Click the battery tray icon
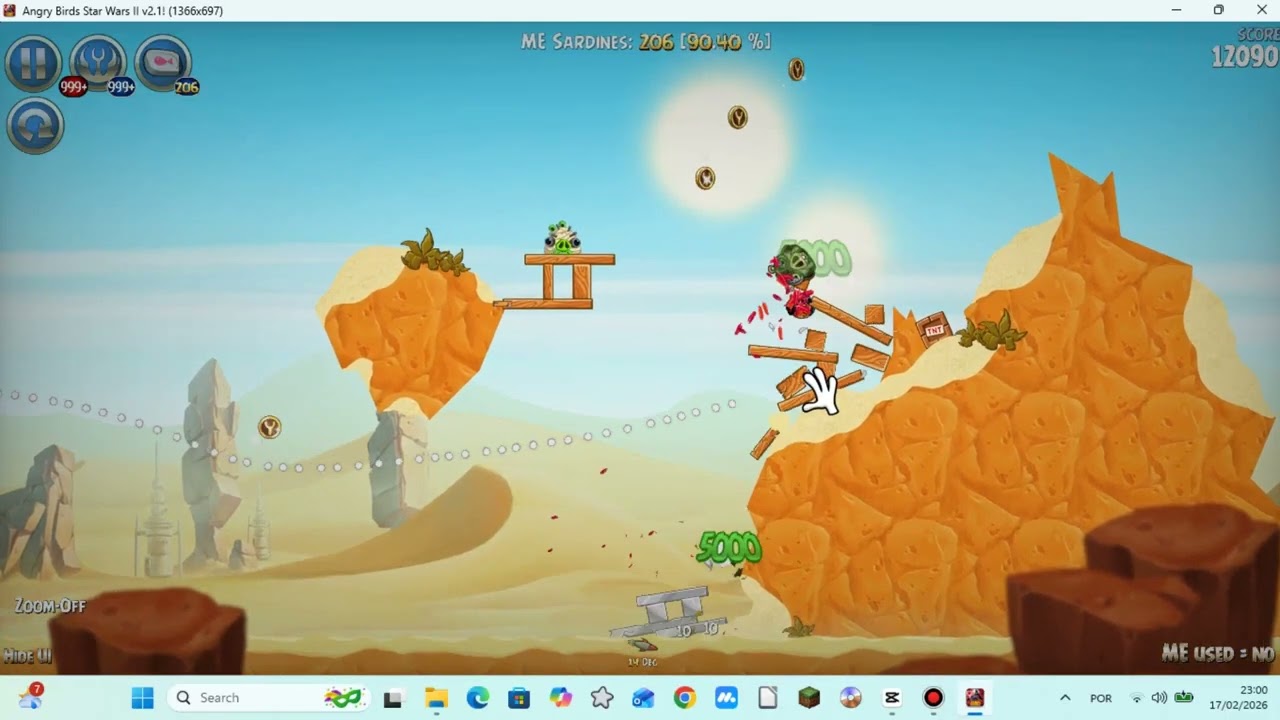The width and height of the screenshot is (1280, 720). point(1184,698)
